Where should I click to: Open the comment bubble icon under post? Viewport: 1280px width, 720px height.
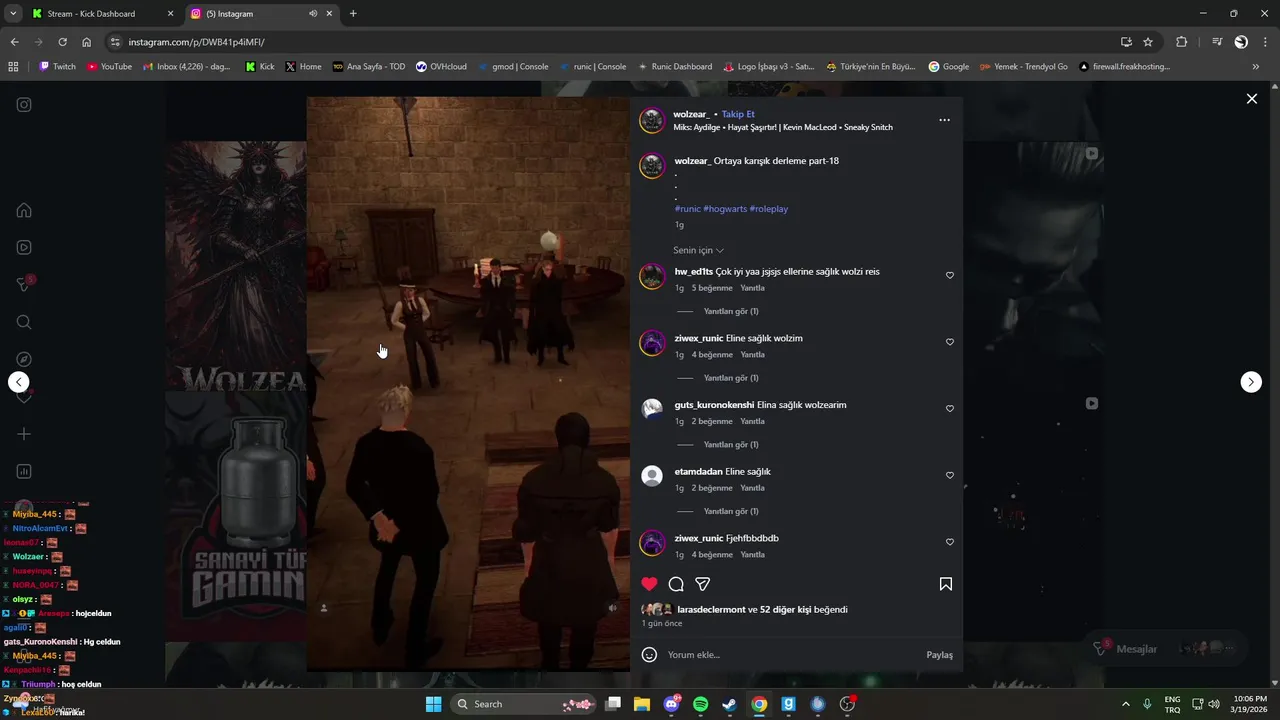pos(676,584)
